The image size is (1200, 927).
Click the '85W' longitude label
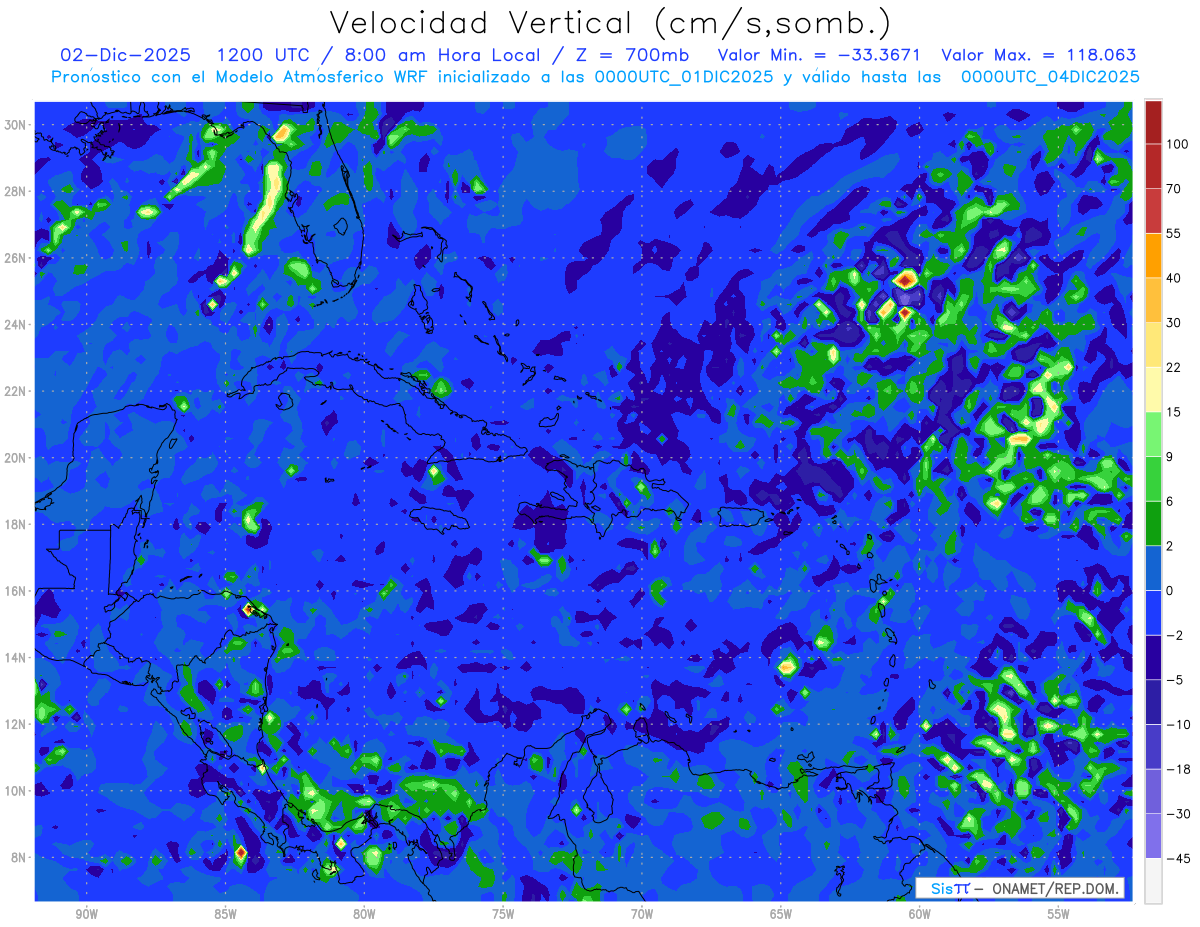click(x=225, y=914)
